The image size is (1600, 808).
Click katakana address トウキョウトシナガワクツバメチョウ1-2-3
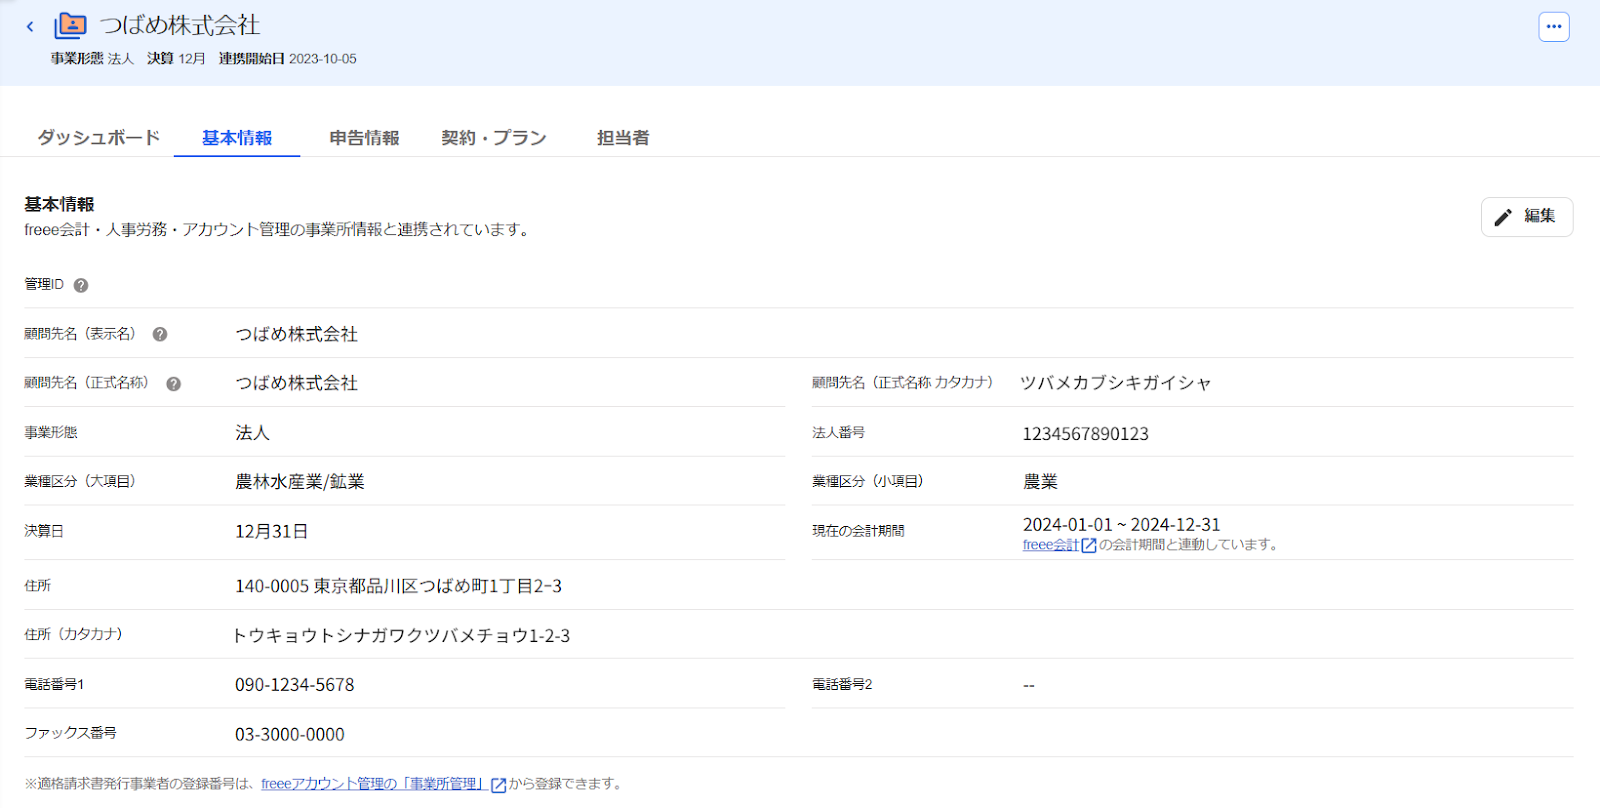coord(401,636)
